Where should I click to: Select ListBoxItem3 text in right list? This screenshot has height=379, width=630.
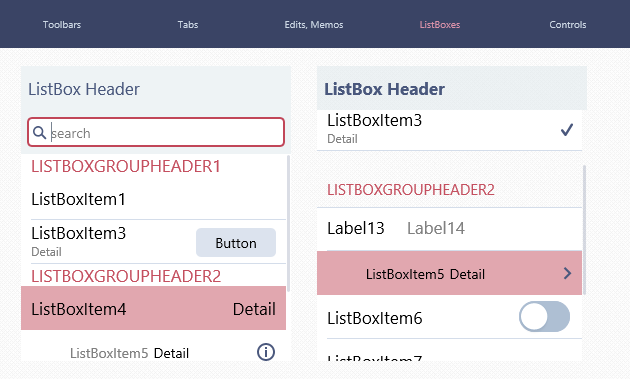click(x=374, y=120)
